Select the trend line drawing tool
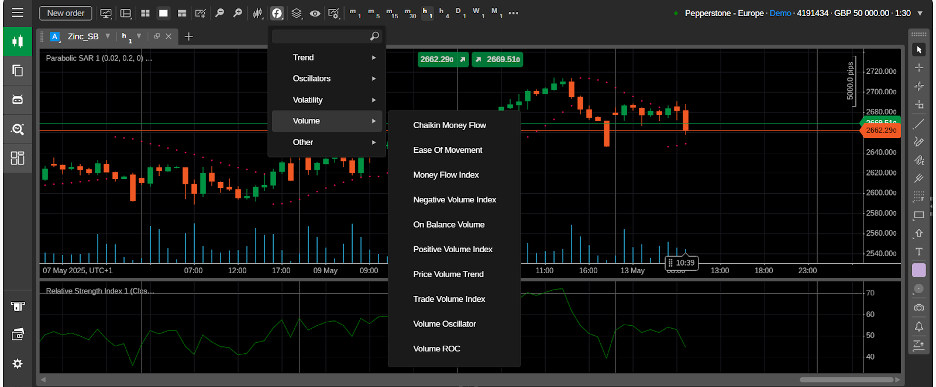The height and width of the screenshot is (387, 936). click(919, 124)
